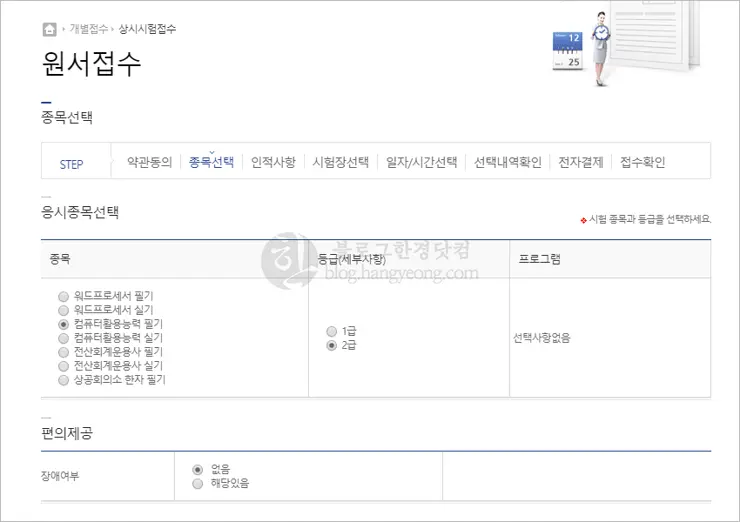740x522 pixels.
Task: Click the 장애여부 row label
Action: pyautogui.click(x=60, y=476)
